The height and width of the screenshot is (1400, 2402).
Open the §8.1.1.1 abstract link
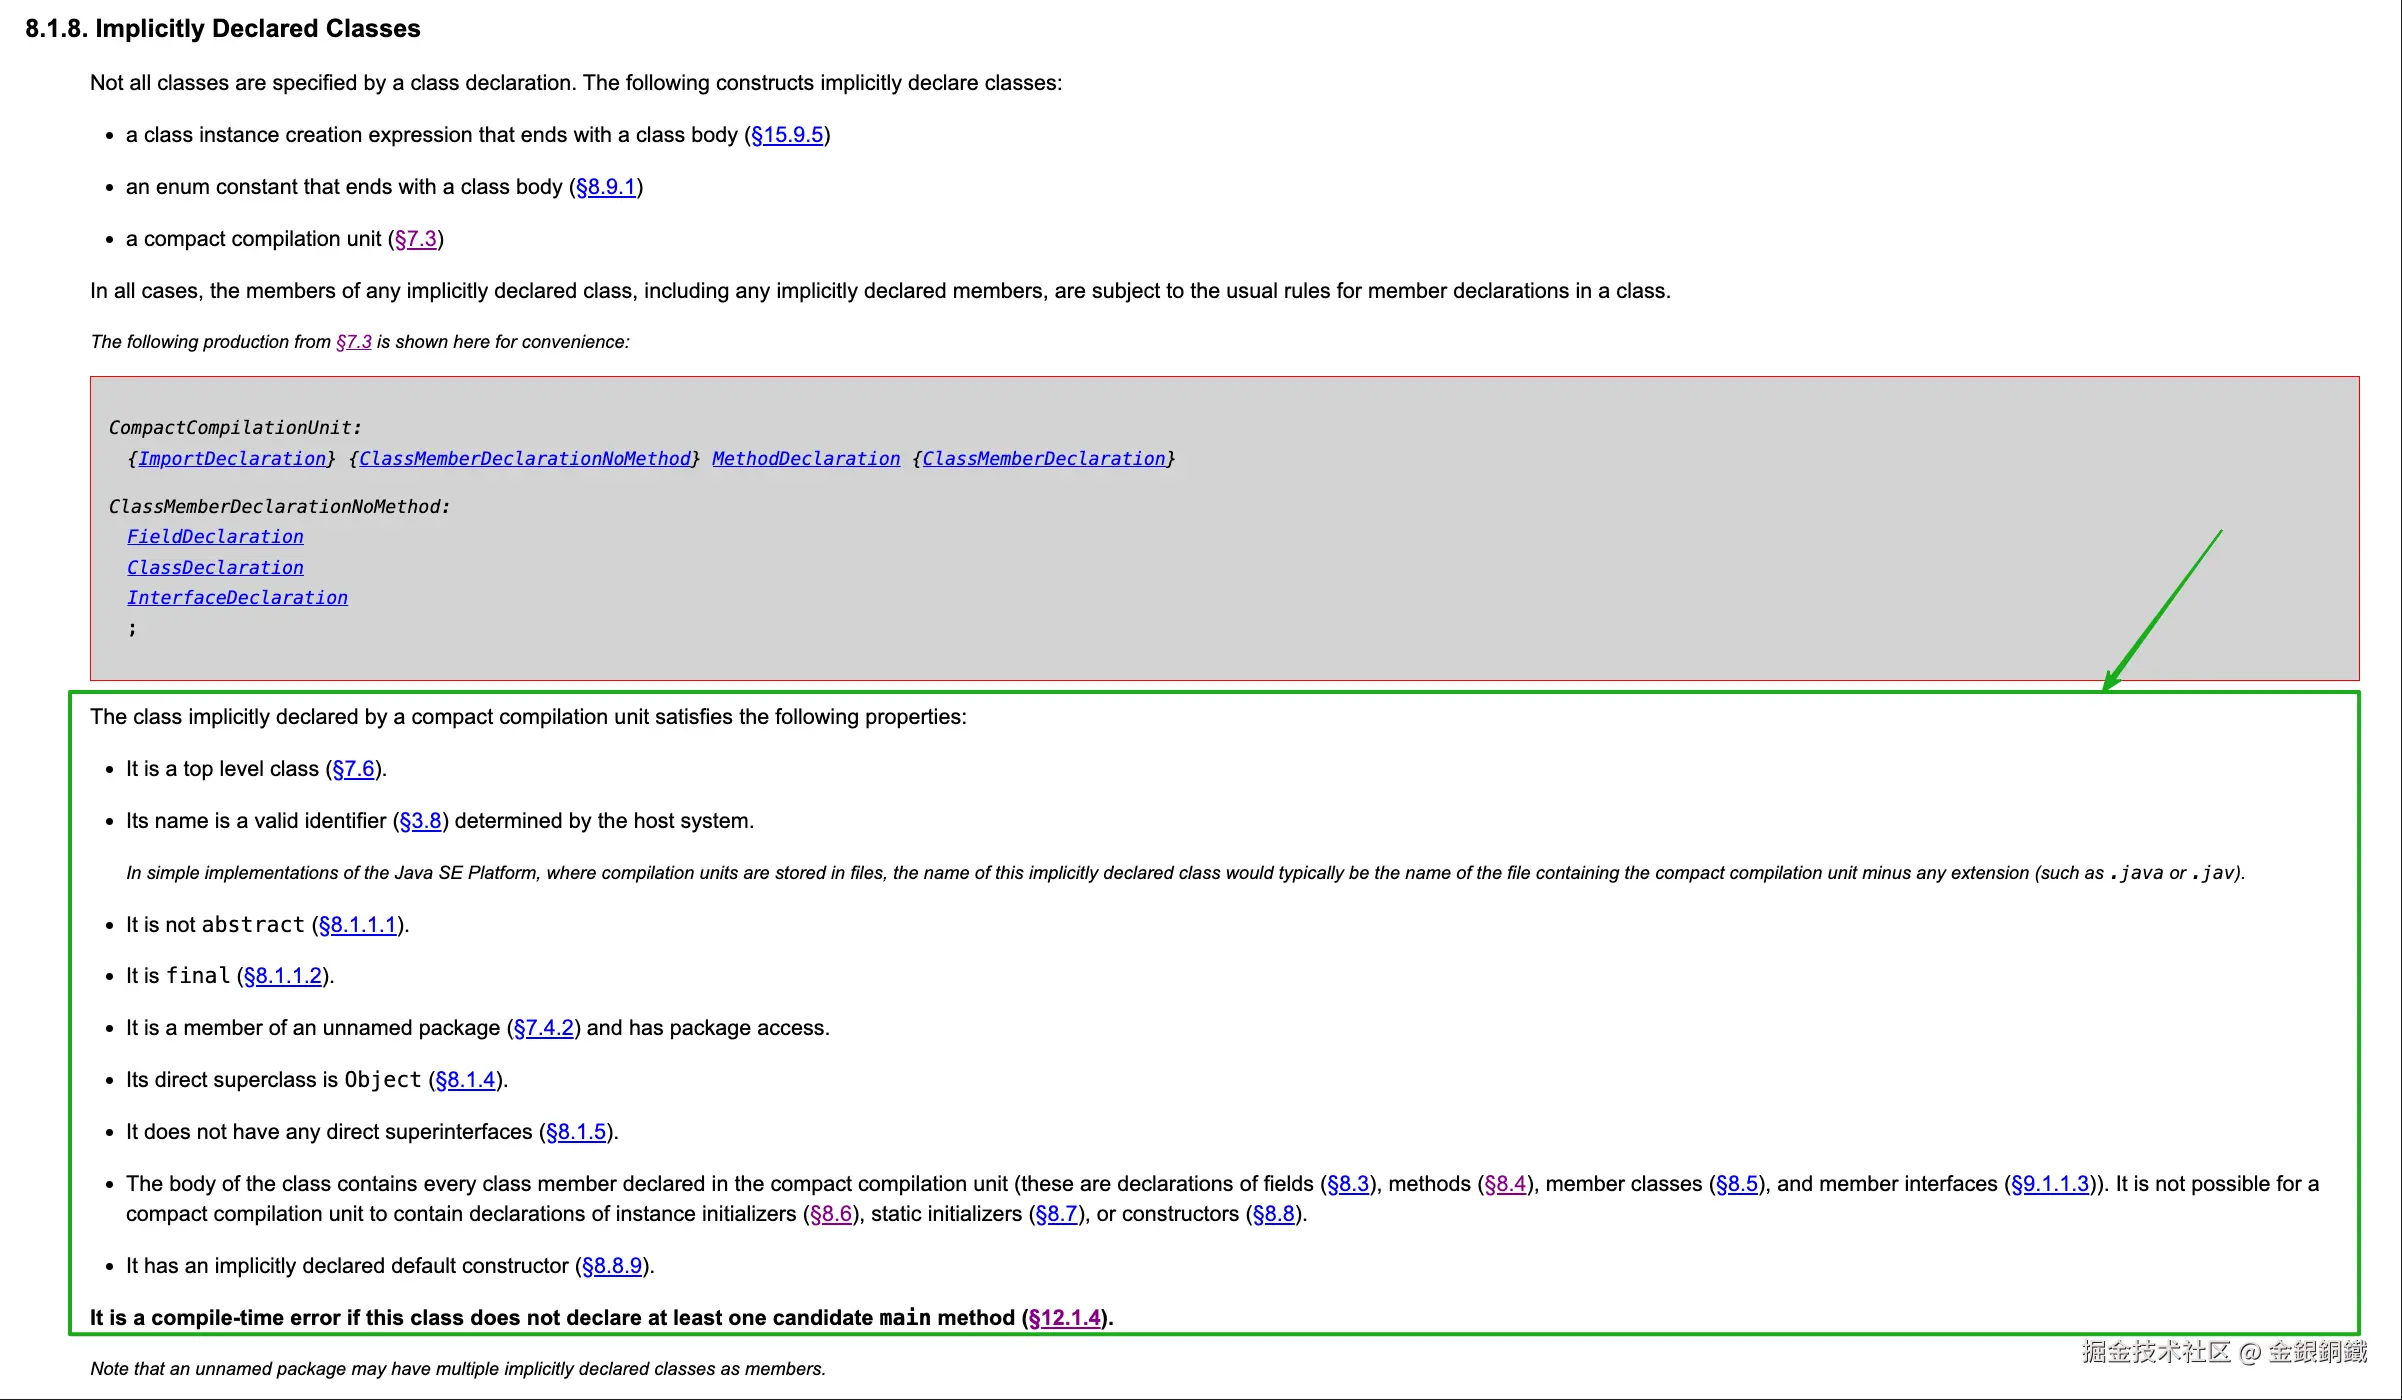358,925
